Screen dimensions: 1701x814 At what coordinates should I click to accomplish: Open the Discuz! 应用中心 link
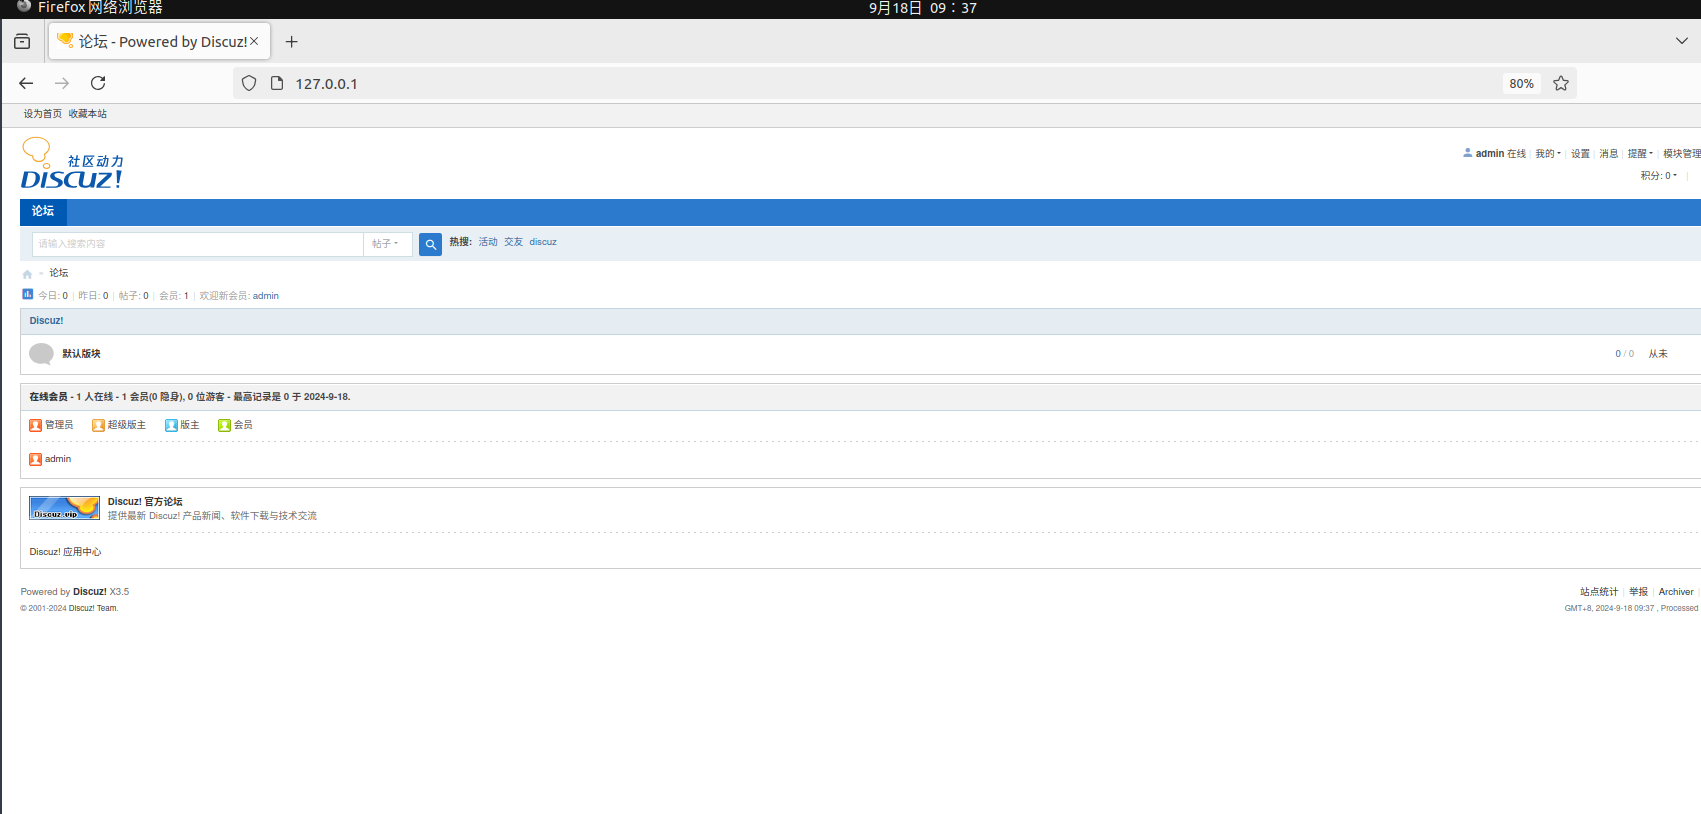(x=65, y=552)
